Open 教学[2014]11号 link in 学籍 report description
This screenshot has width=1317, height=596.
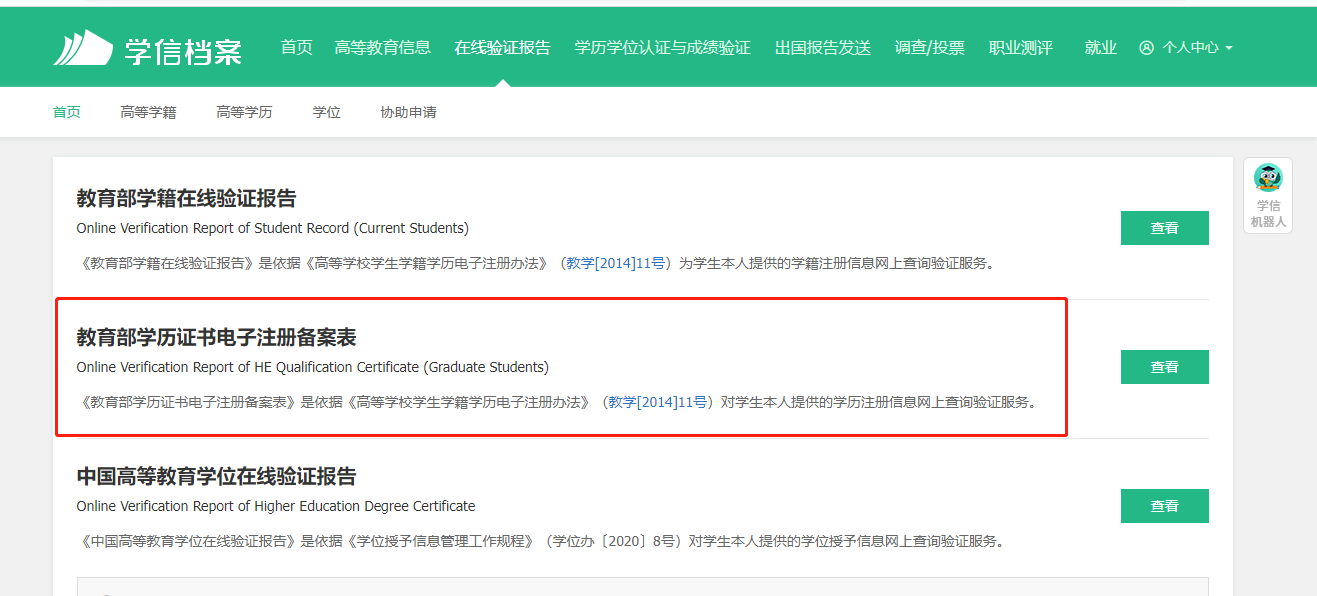615,264
